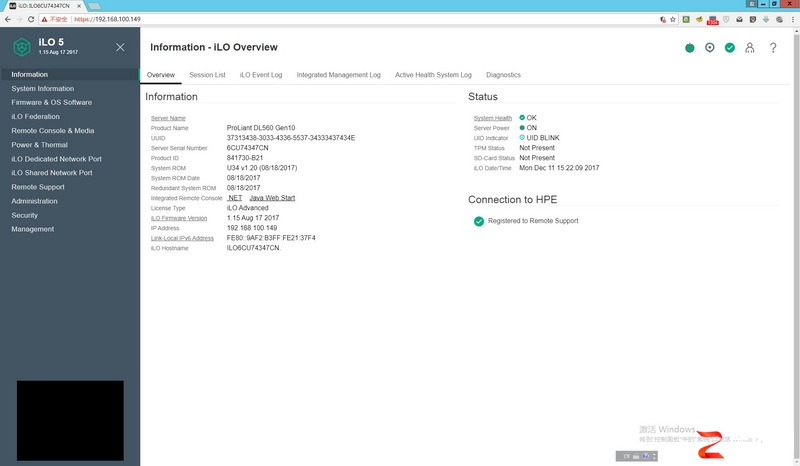
Task: Switch to the Overview tab
Action: pyautogui.click(x=161, y=75)
